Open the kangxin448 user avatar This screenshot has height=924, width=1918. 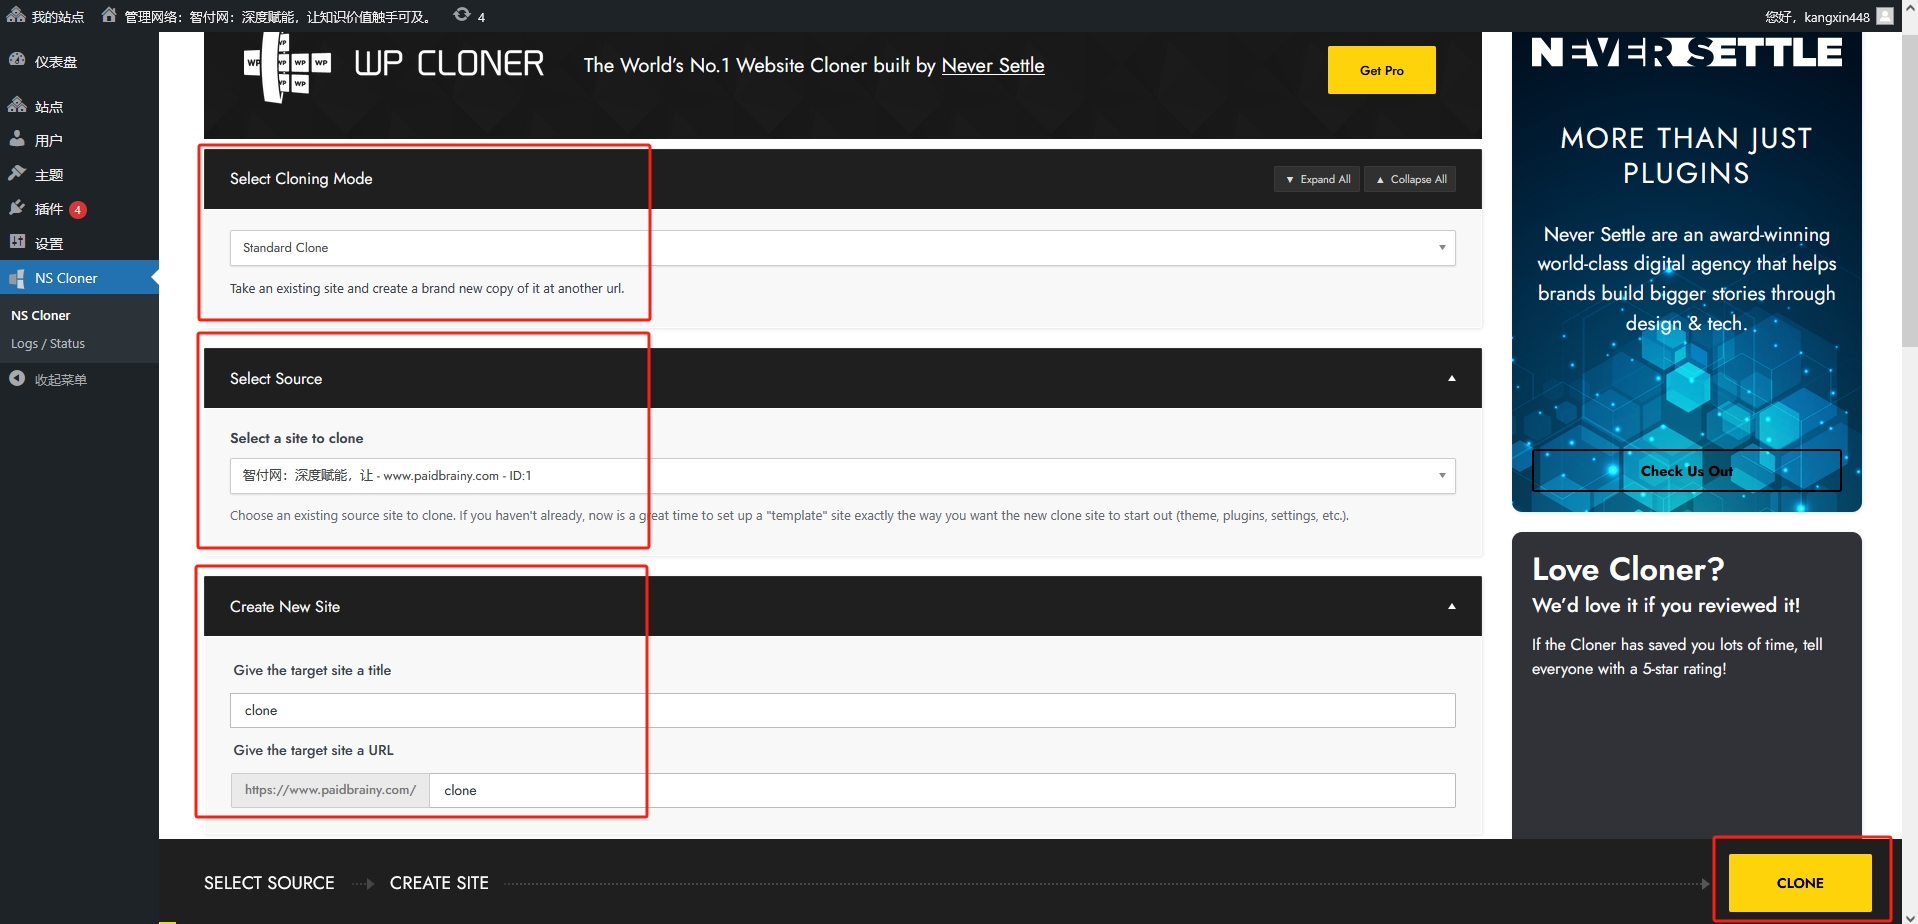pyautogui.click(x=1885, y=16)
